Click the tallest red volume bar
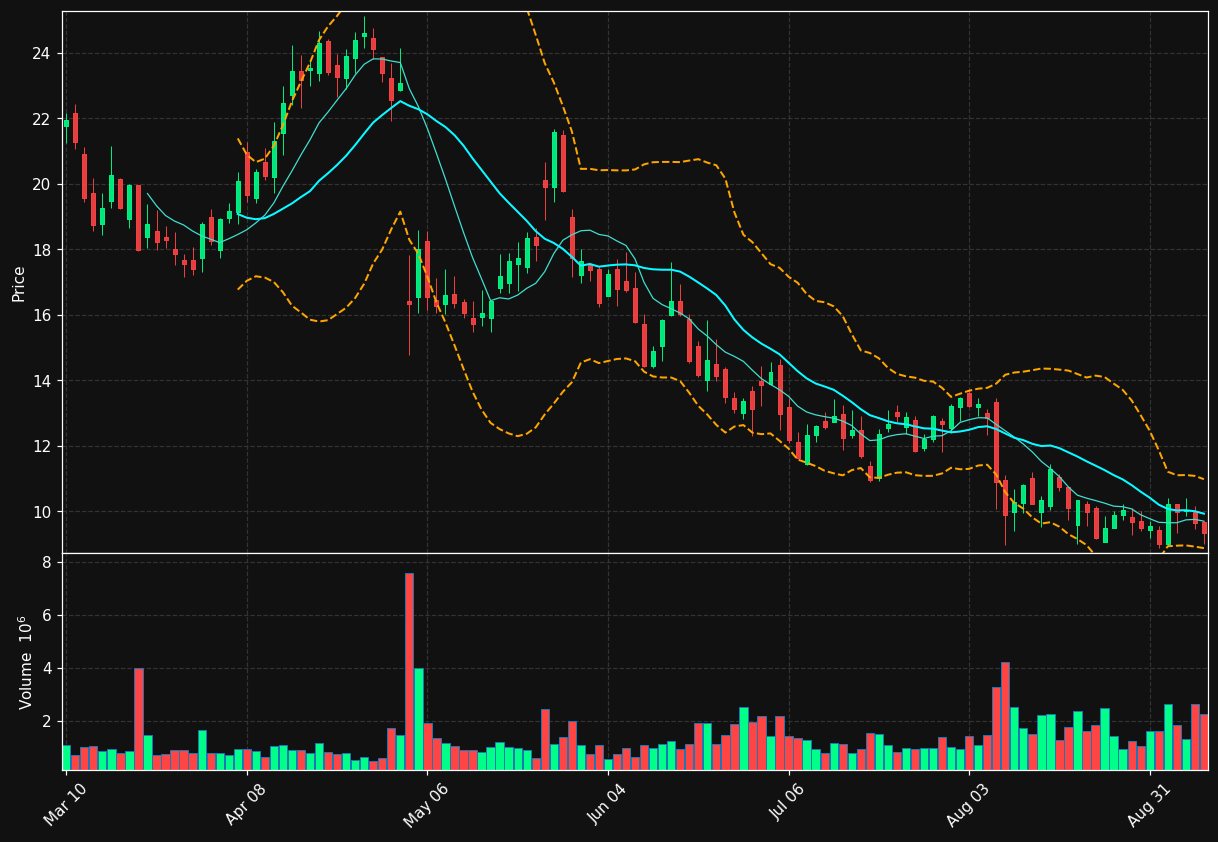The height and width of the screenshot is (842, 1218). point(409,671)
